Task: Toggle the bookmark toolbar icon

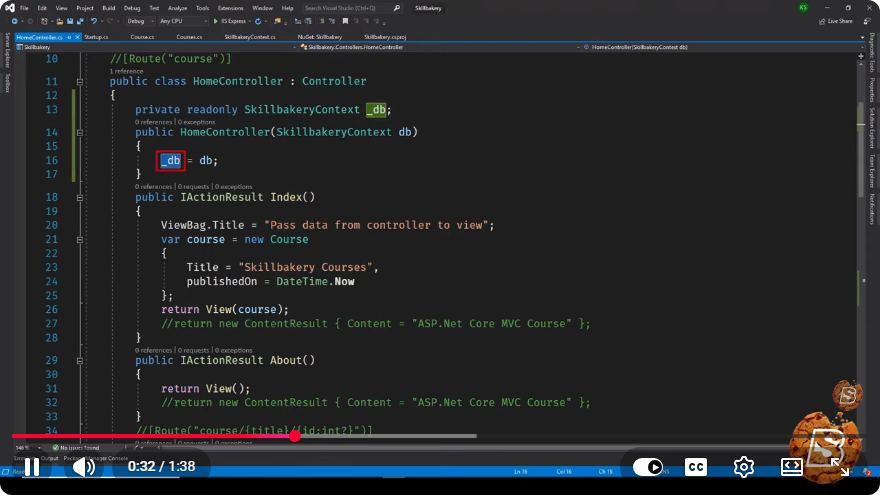Action: 345,21
